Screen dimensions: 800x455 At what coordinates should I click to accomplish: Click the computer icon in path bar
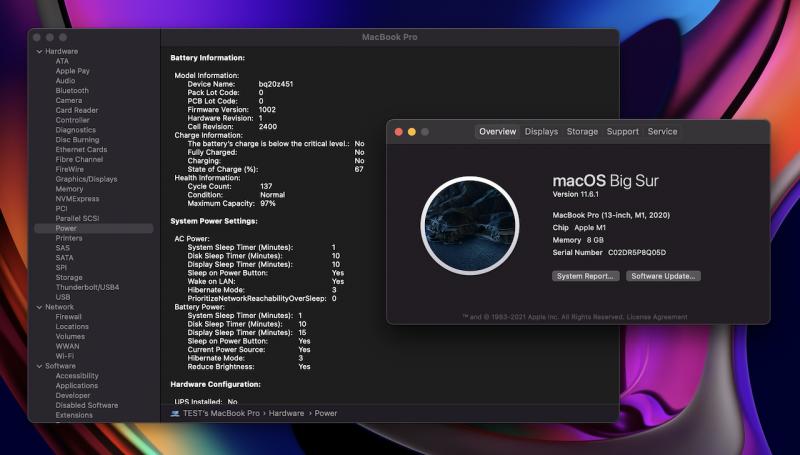[175, 413]
